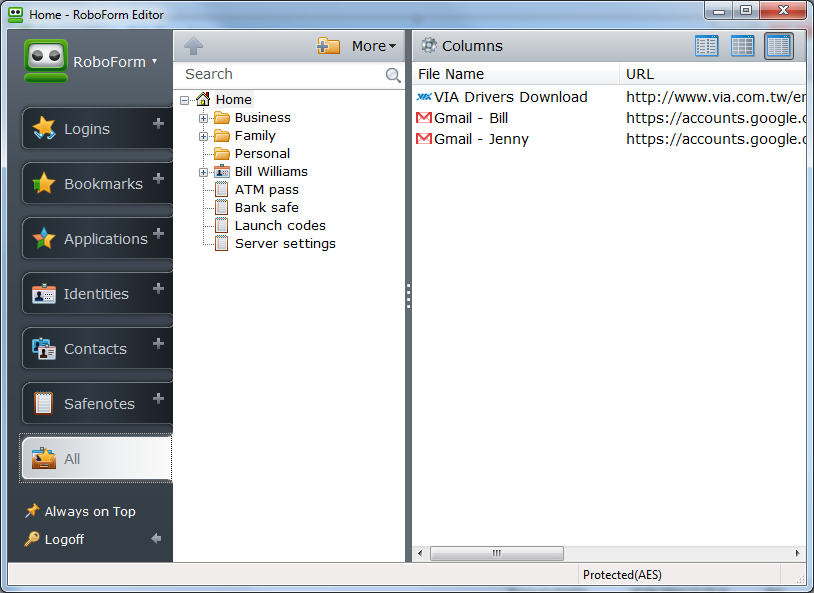Select the Family folder
The height and width of the screenshot is (593, 814).
coord(255,136)
